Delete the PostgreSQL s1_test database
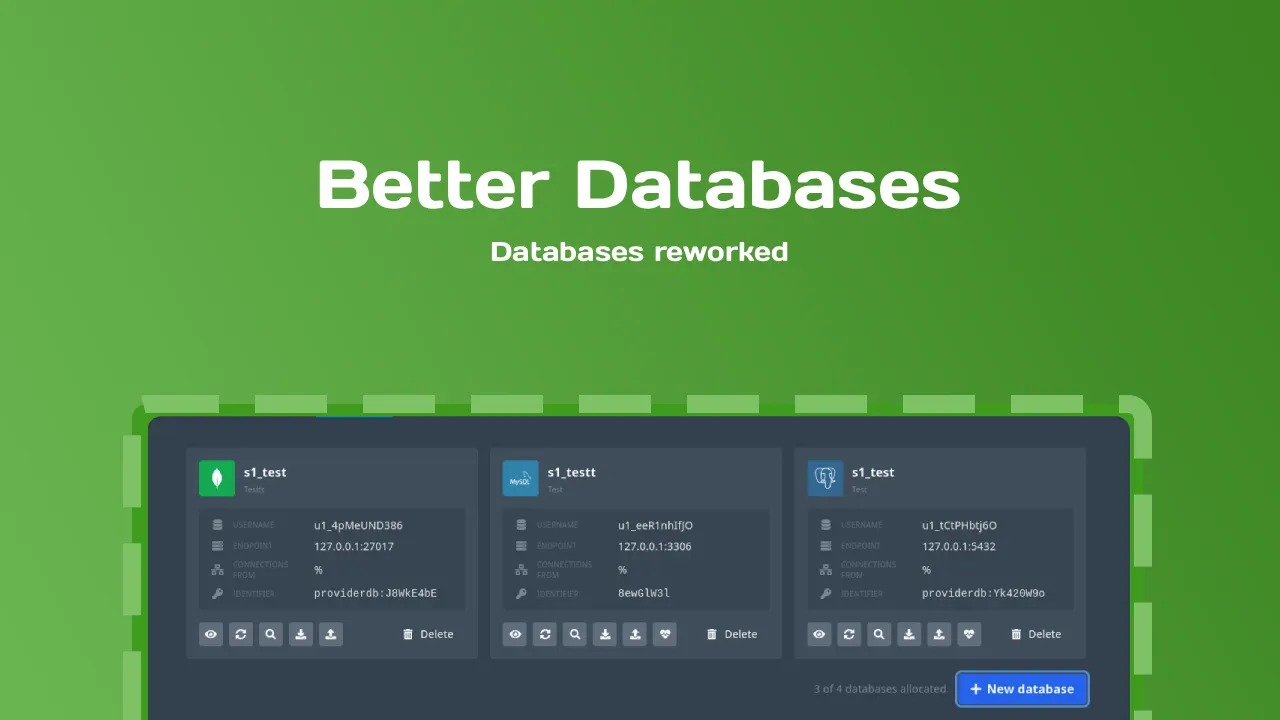Viewport: 1280px width, 720px height. pyautogui.click(x=1036, y=634)
